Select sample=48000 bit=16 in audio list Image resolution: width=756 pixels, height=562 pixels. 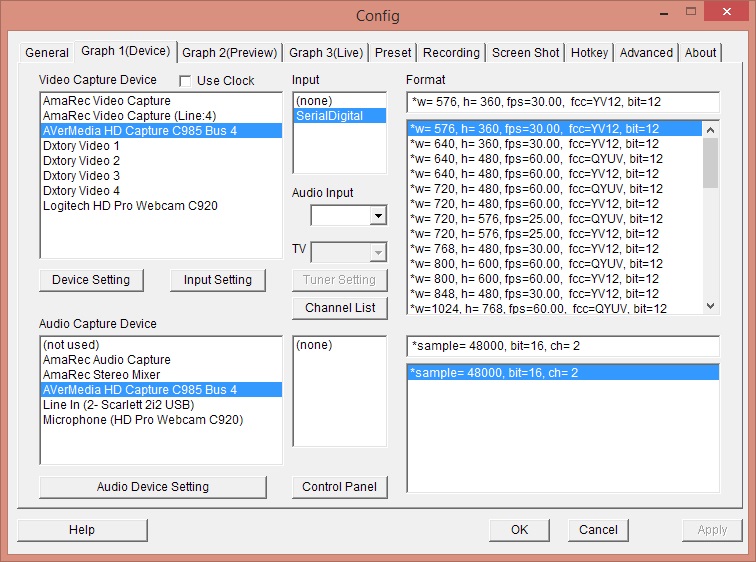click(x=563, y=373)
